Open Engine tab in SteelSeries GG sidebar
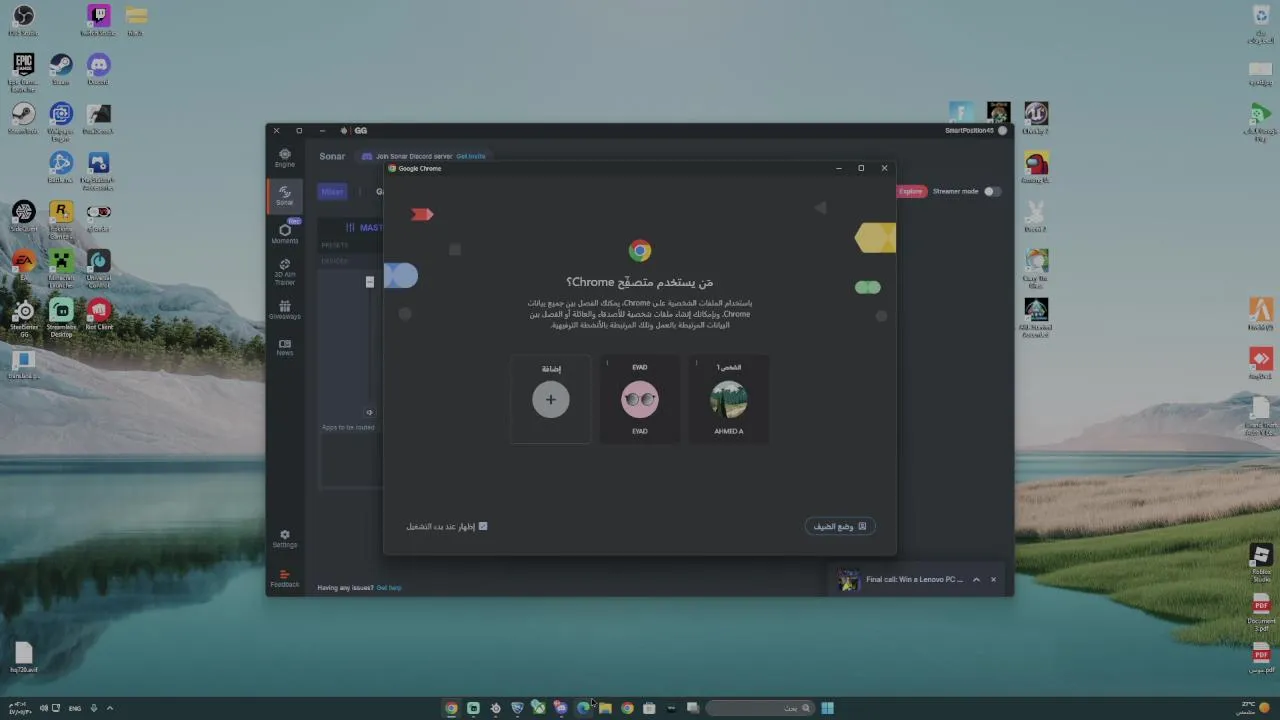 point(285,158)
